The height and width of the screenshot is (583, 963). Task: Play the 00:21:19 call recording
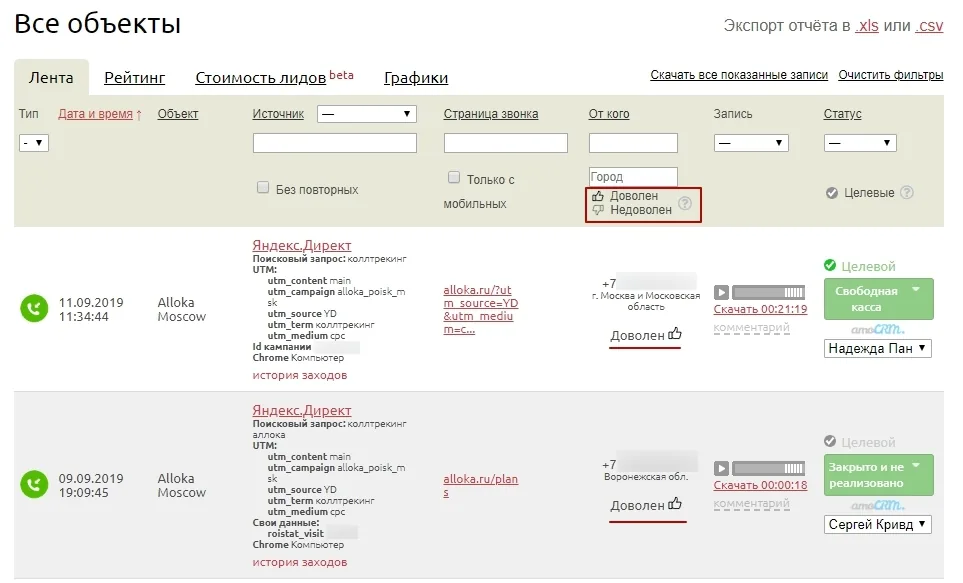(721, 292)
